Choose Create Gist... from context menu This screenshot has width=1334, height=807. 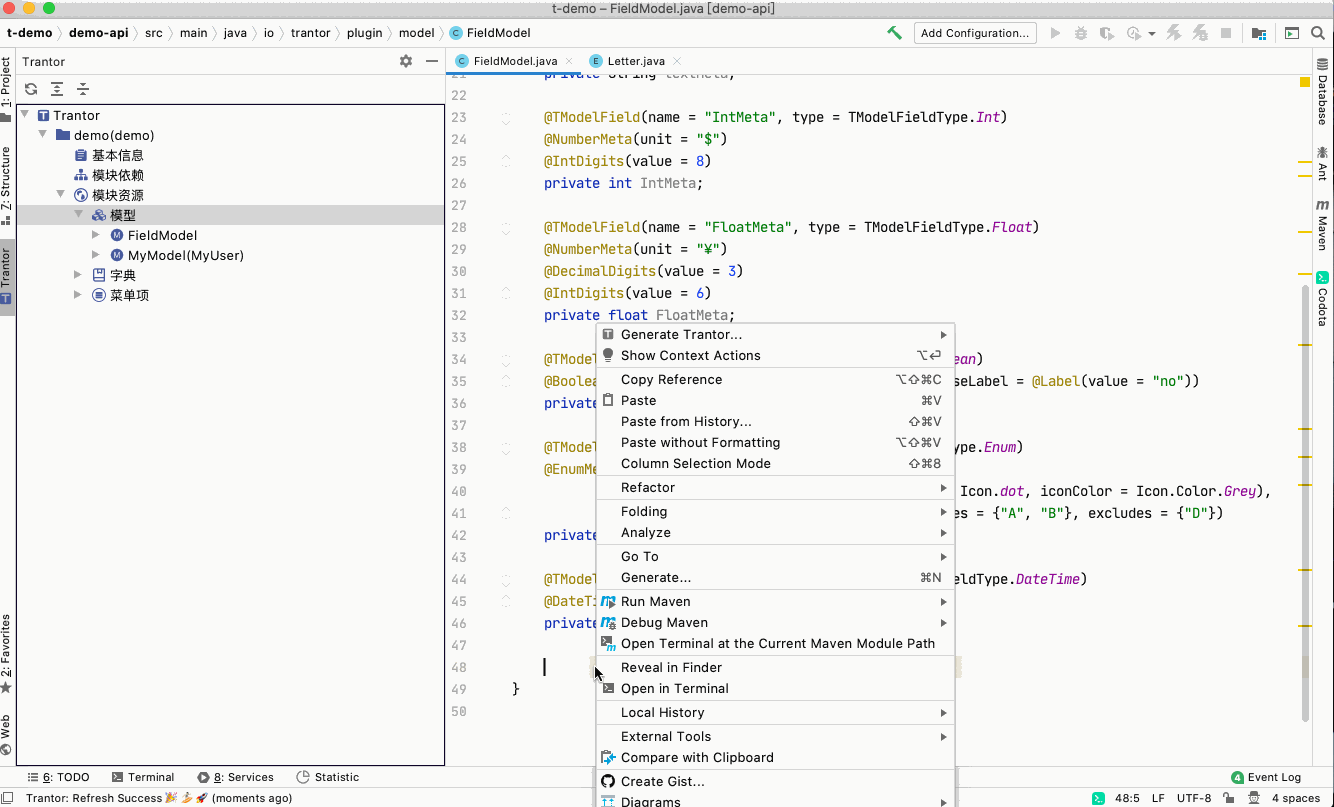[x=775, y=782]
